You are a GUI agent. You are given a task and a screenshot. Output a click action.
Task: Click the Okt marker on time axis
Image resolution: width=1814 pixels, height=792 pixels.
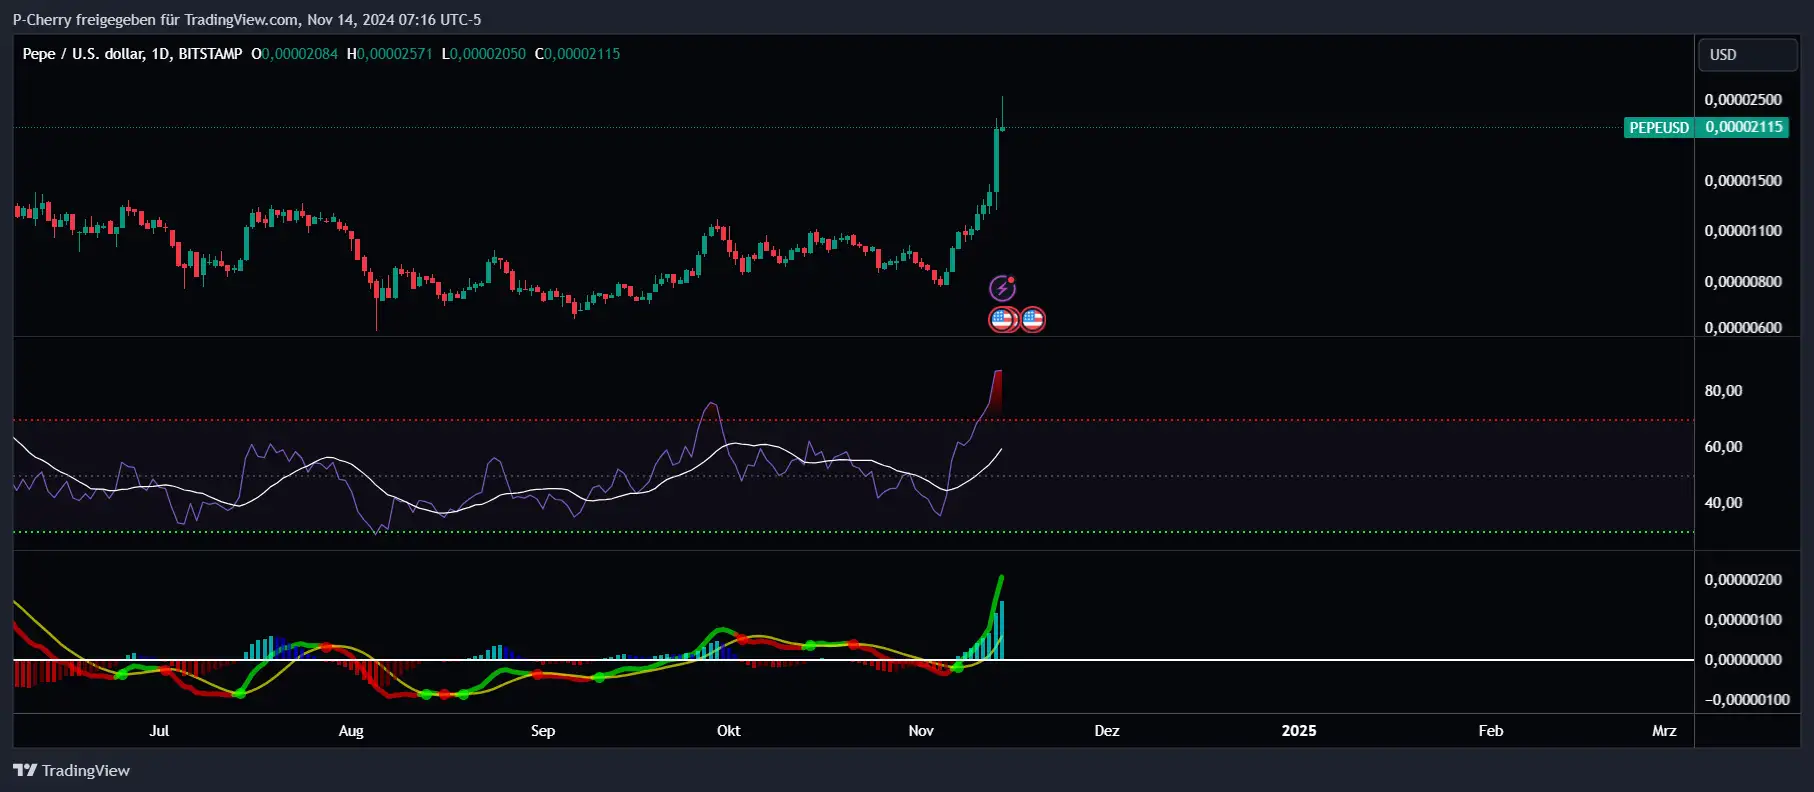coord(729,731)
